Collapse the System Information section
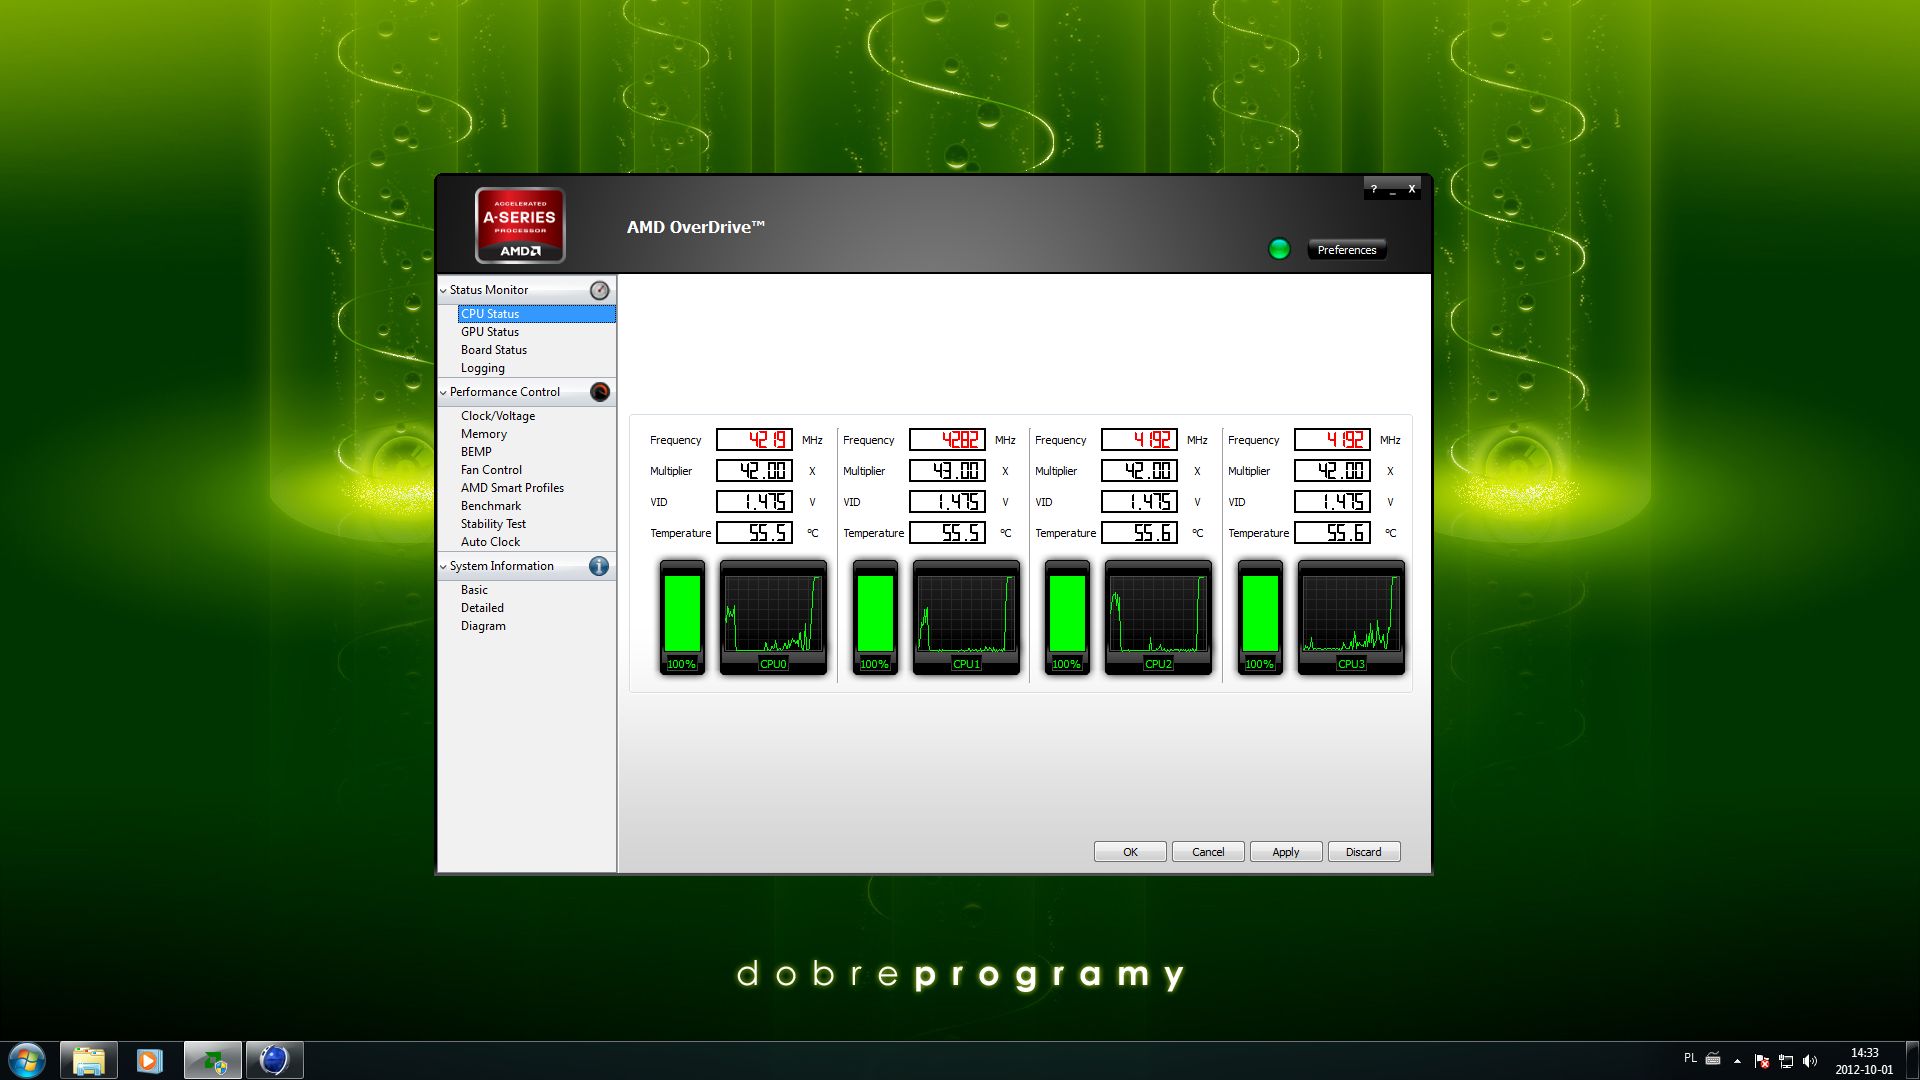 point(443,567)
